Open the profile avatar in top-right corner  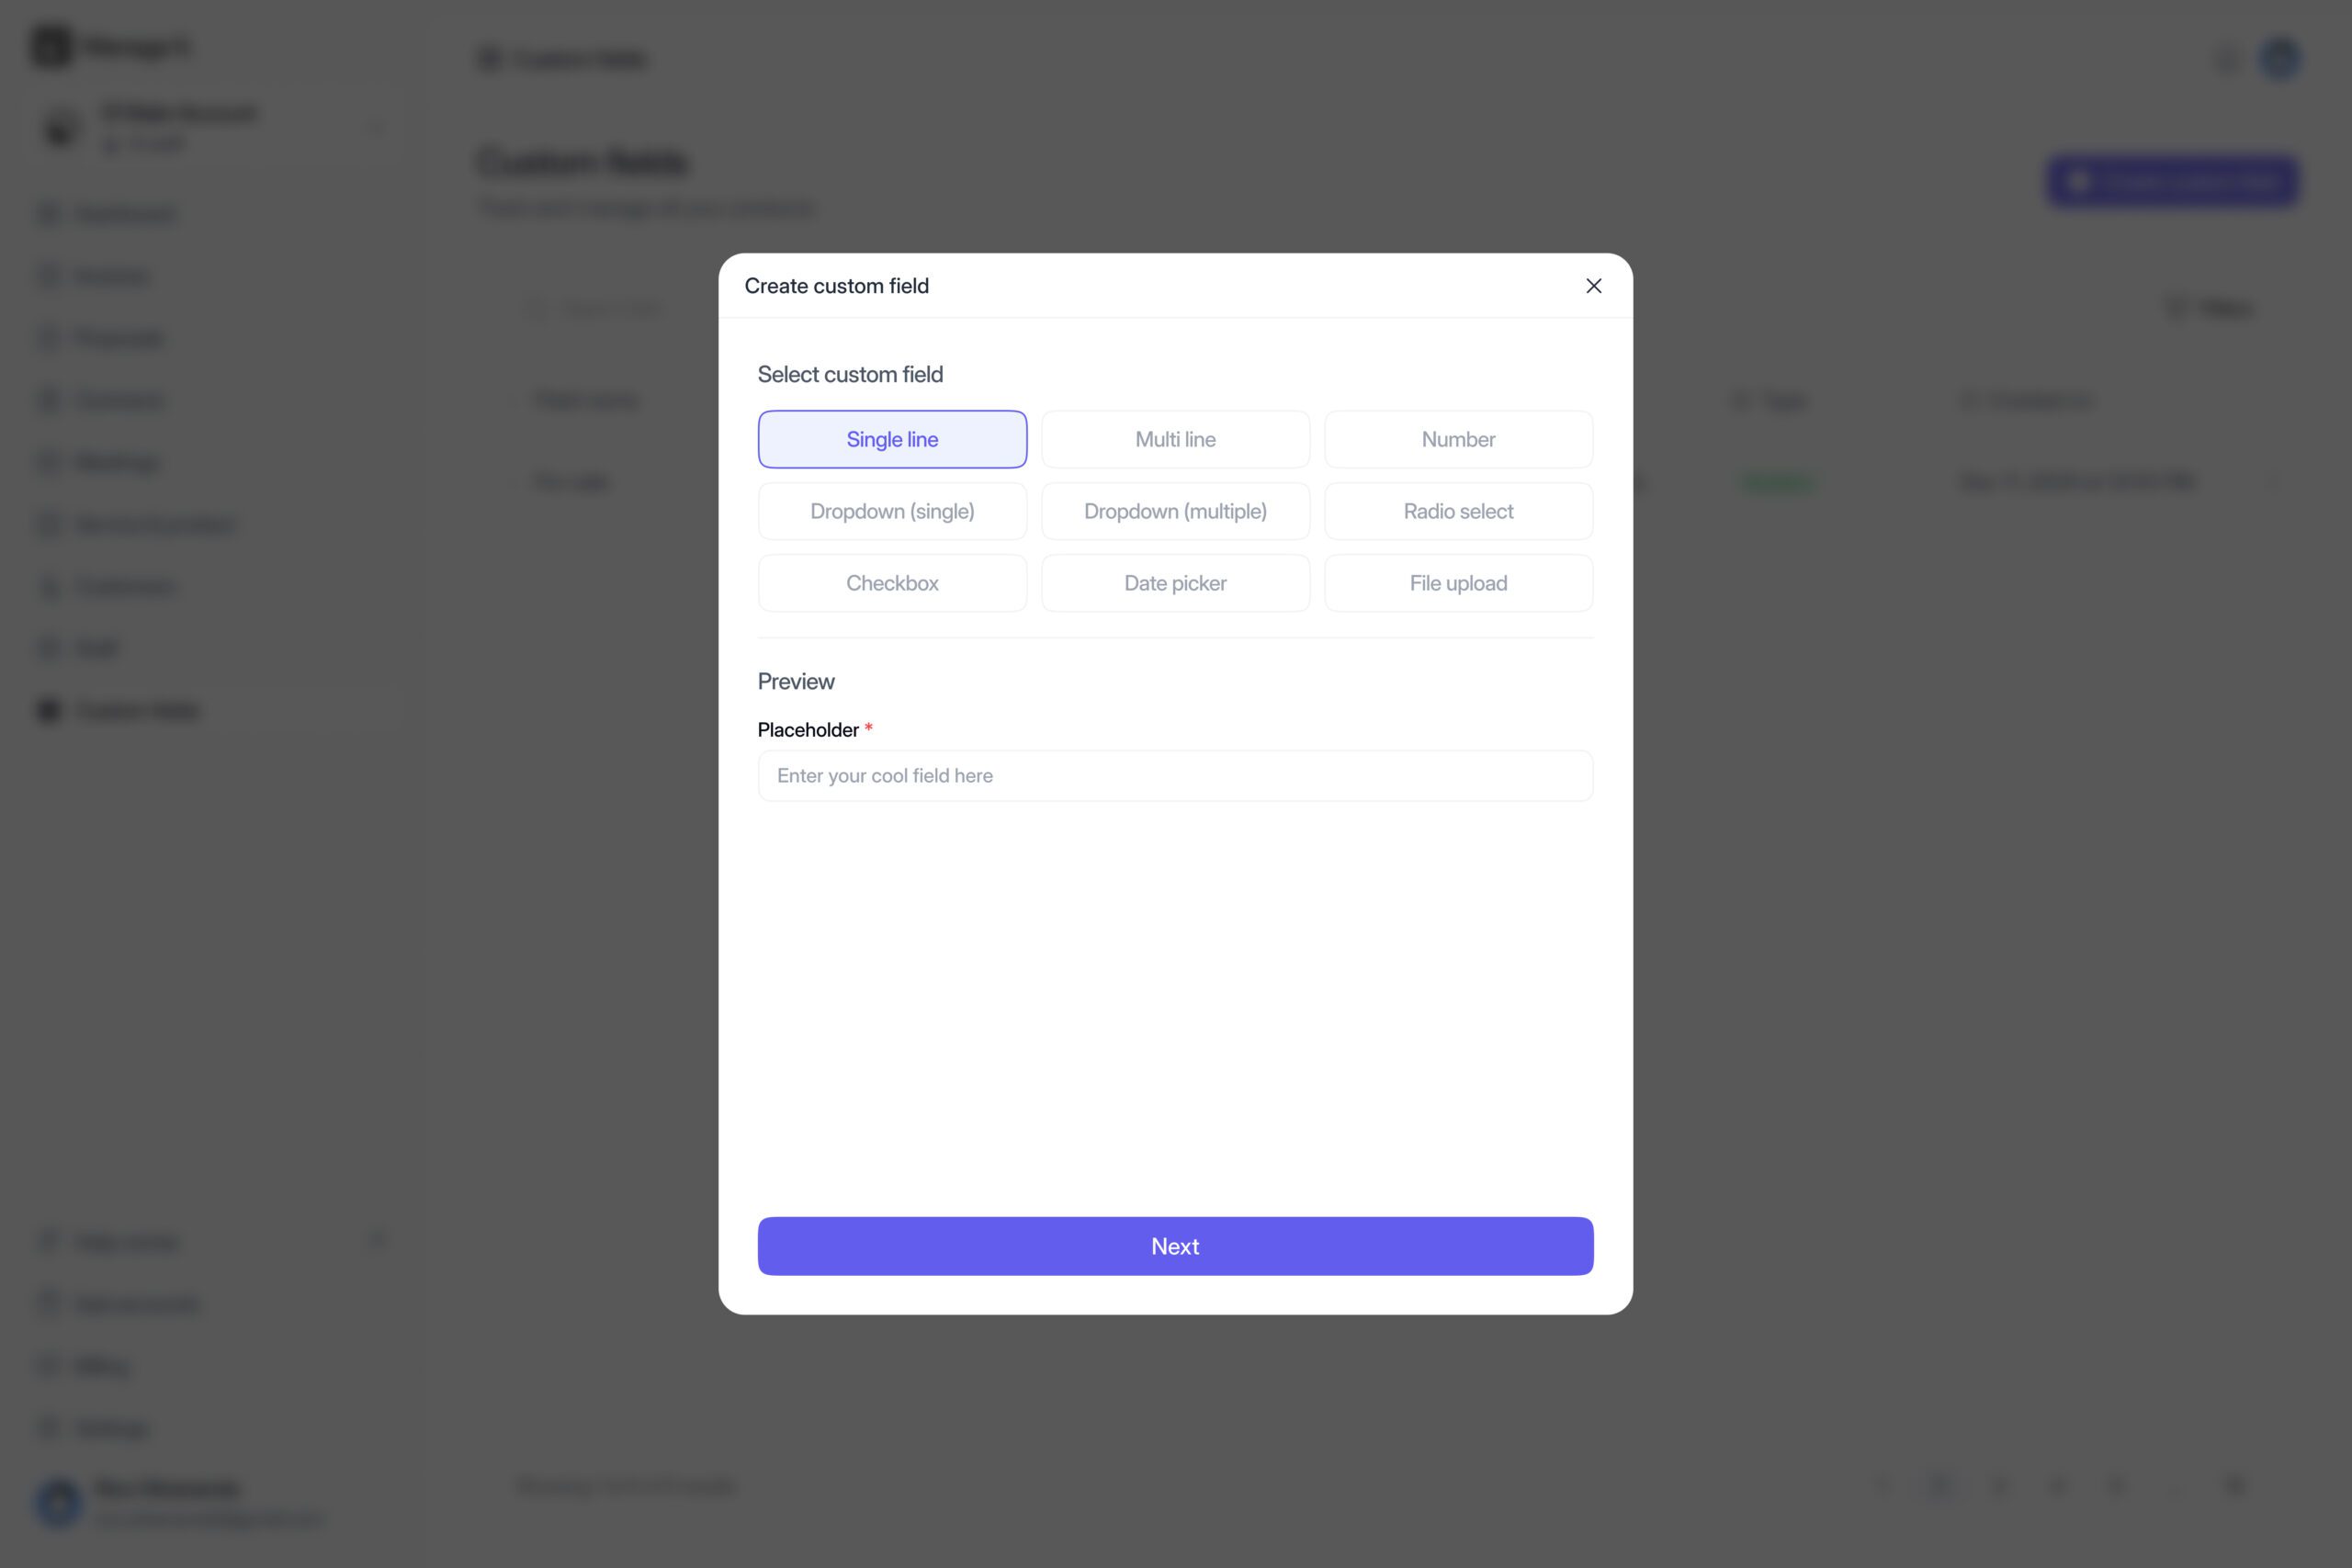[2280, 58]
